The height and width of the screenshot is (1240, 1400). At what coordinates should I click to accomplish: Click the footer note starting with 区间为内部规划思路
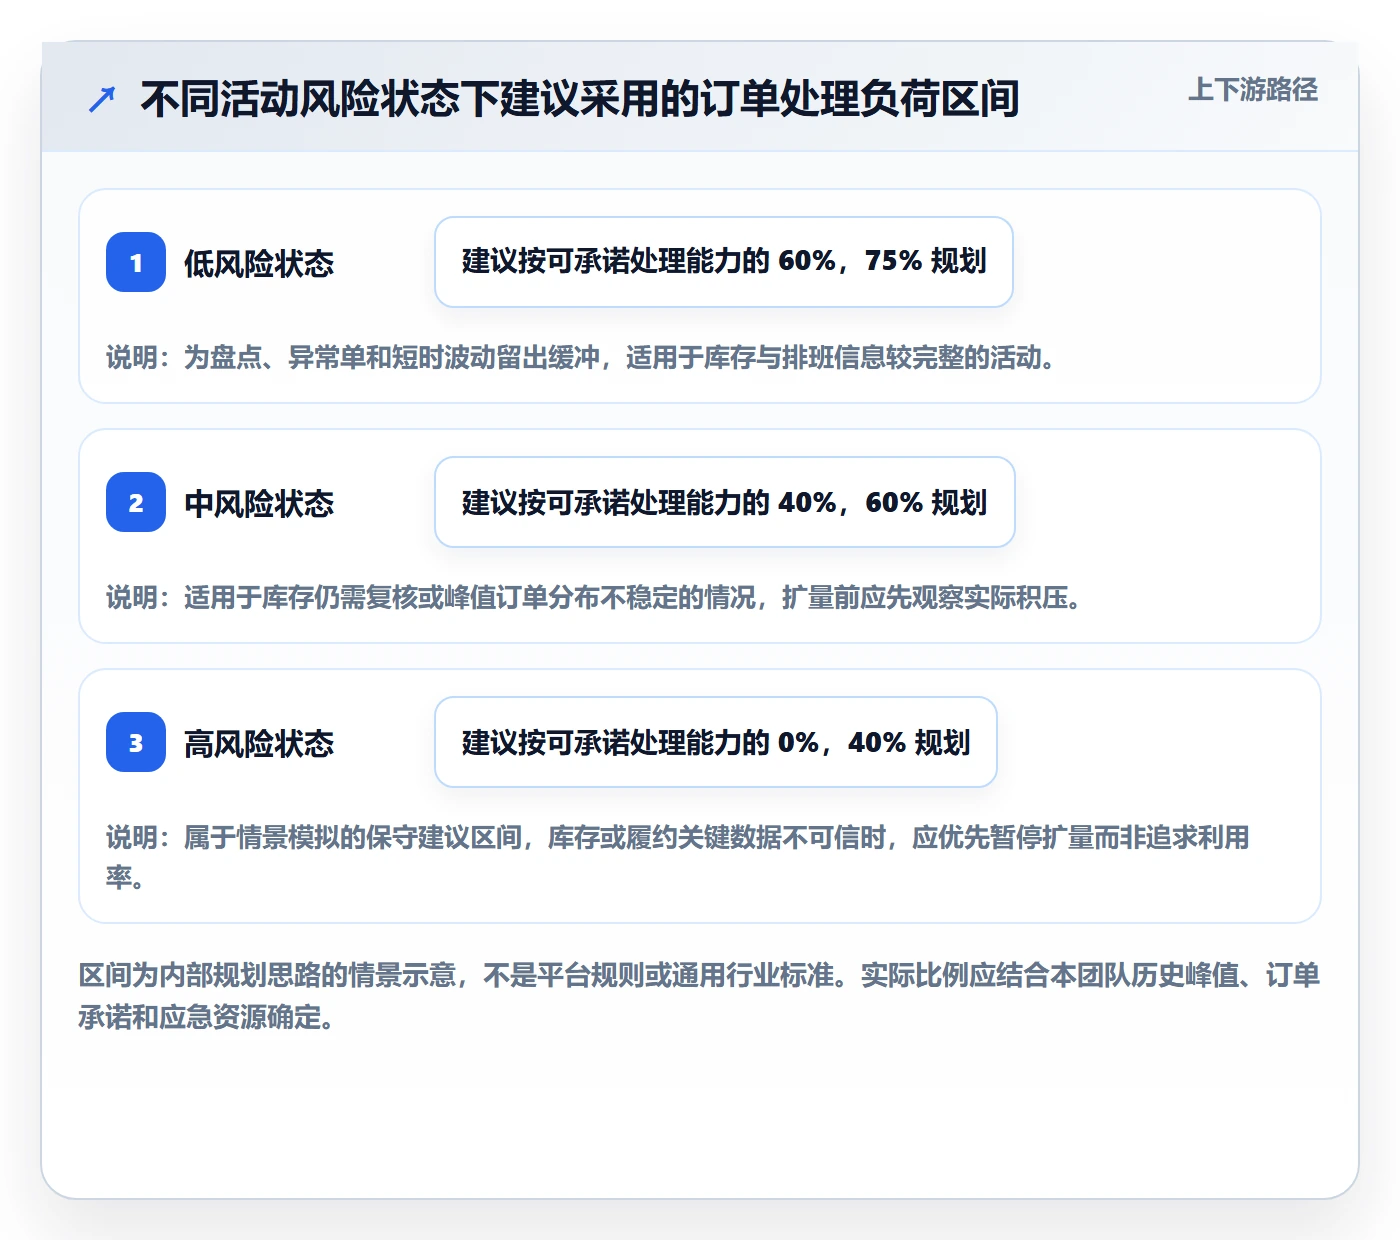coord(700,996)
